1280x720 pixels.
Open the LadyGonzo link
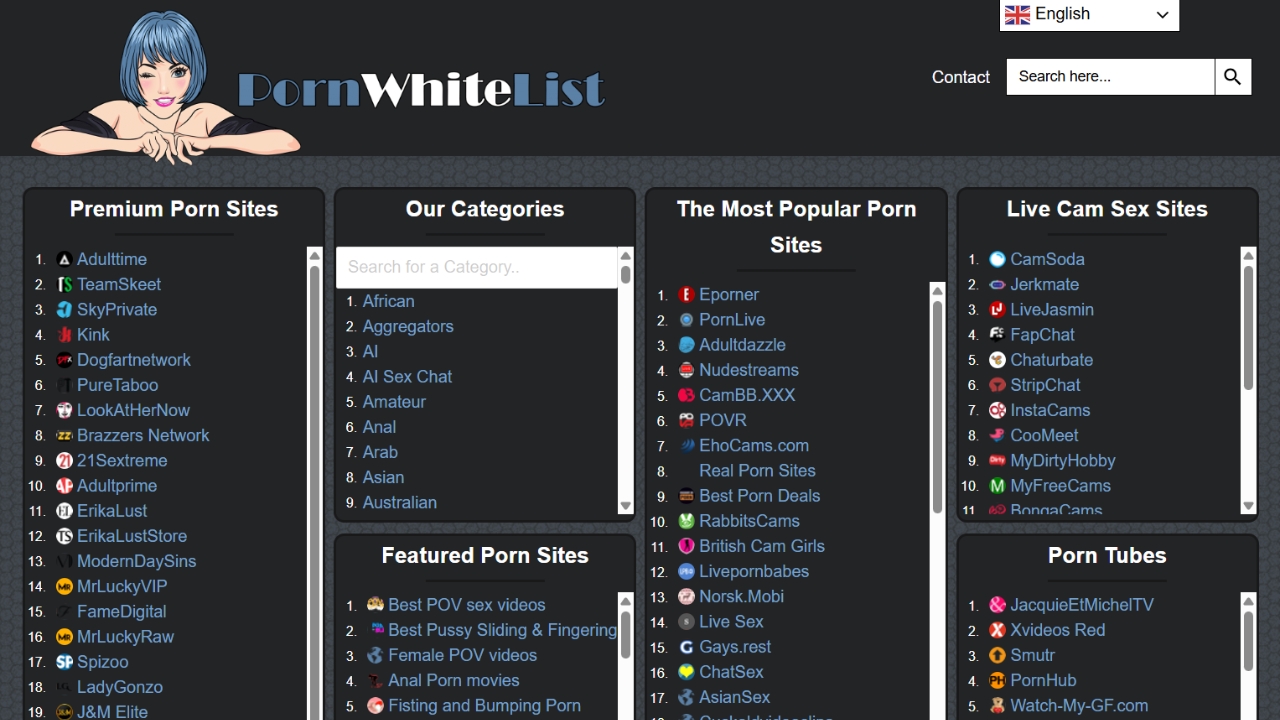pos(120,687)
